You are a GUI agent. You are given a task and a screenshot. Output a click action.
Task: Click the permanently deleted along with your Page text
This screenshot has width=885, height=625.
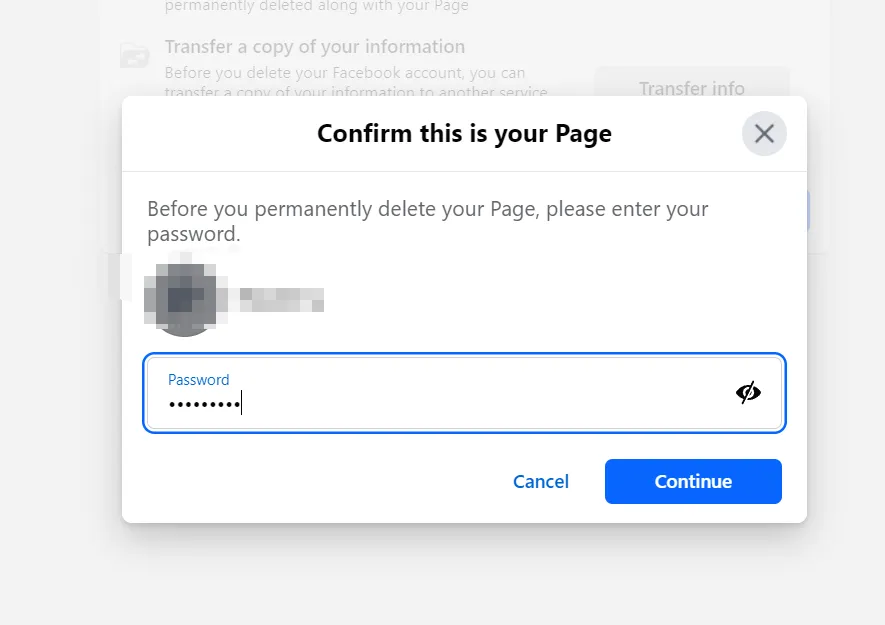point(317,6)
